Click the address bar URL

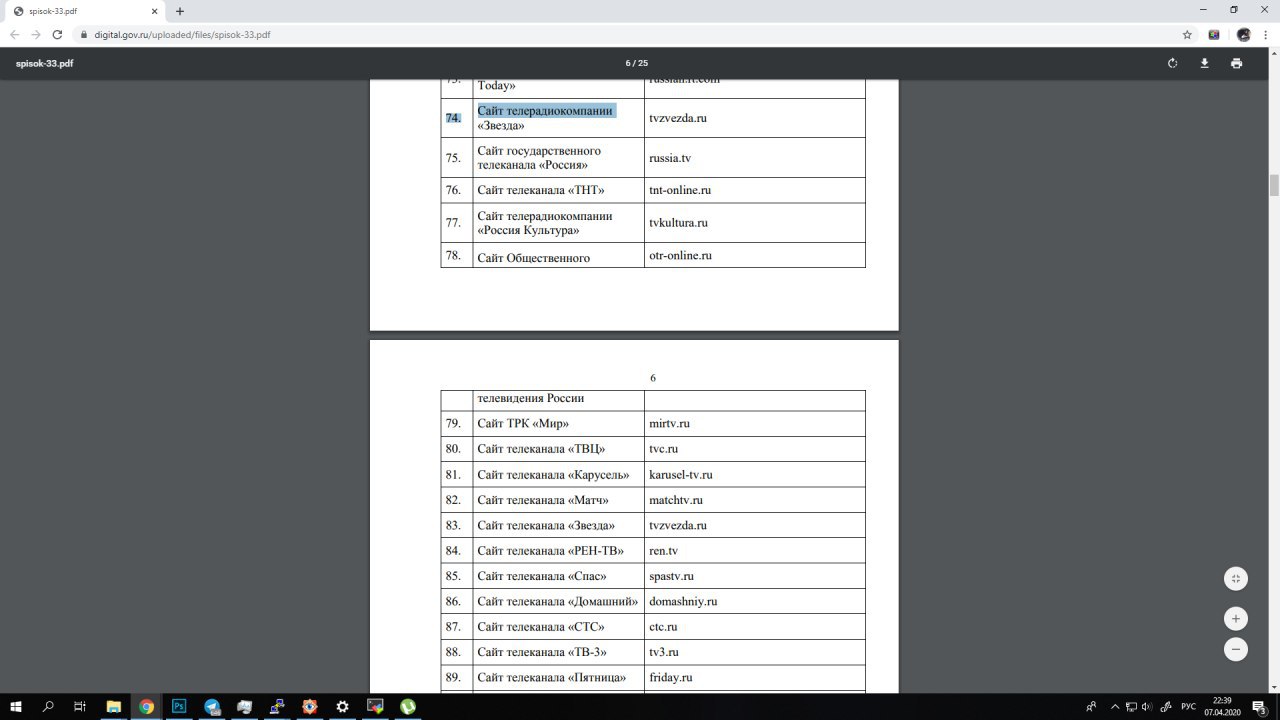point(182,34)
